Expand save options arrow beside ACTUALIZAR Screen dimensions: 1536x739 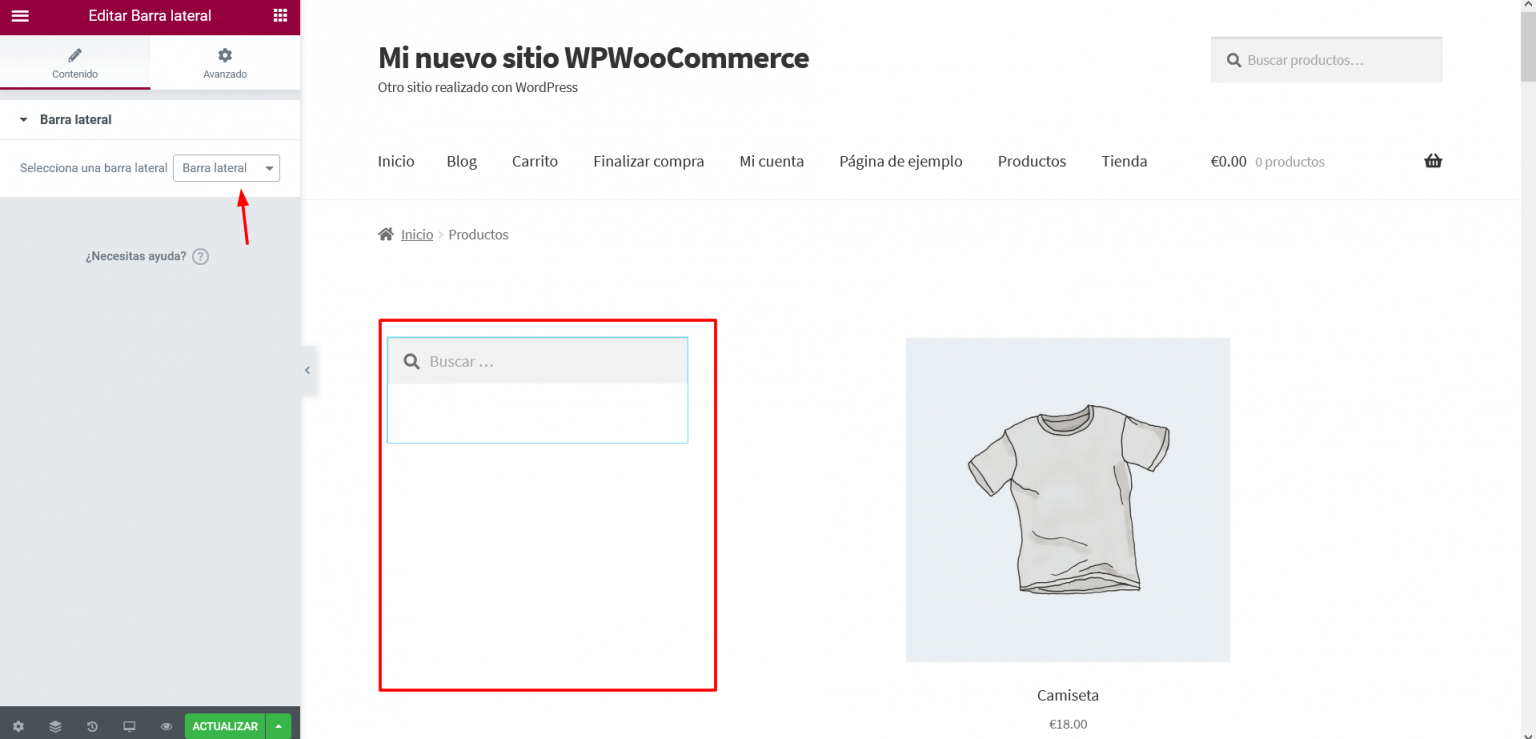pos(278,727)
